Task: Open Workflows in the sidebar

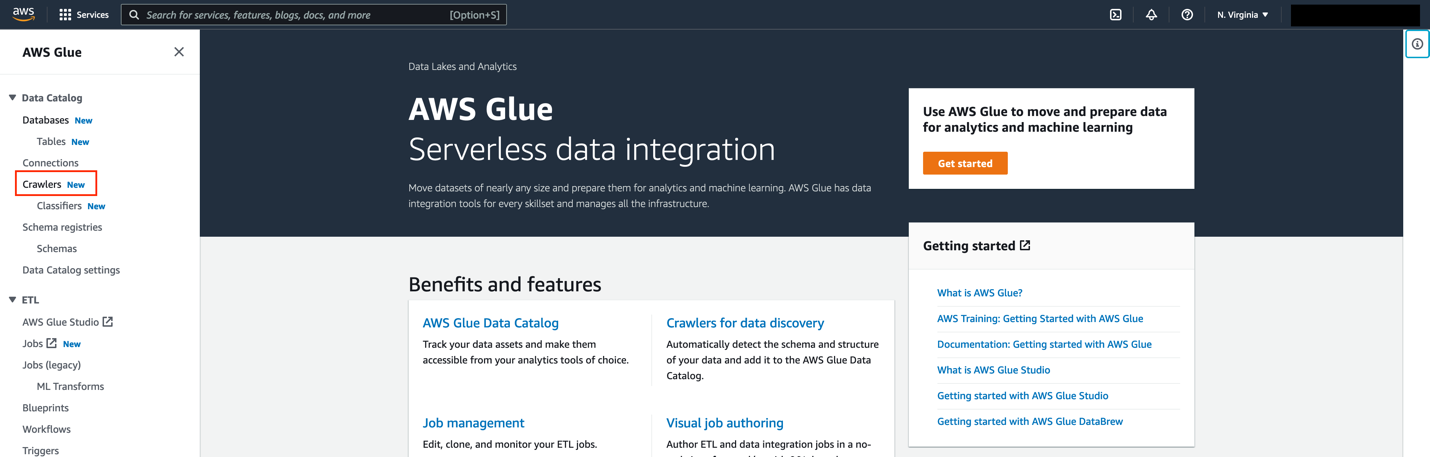Action: point(46,430)
